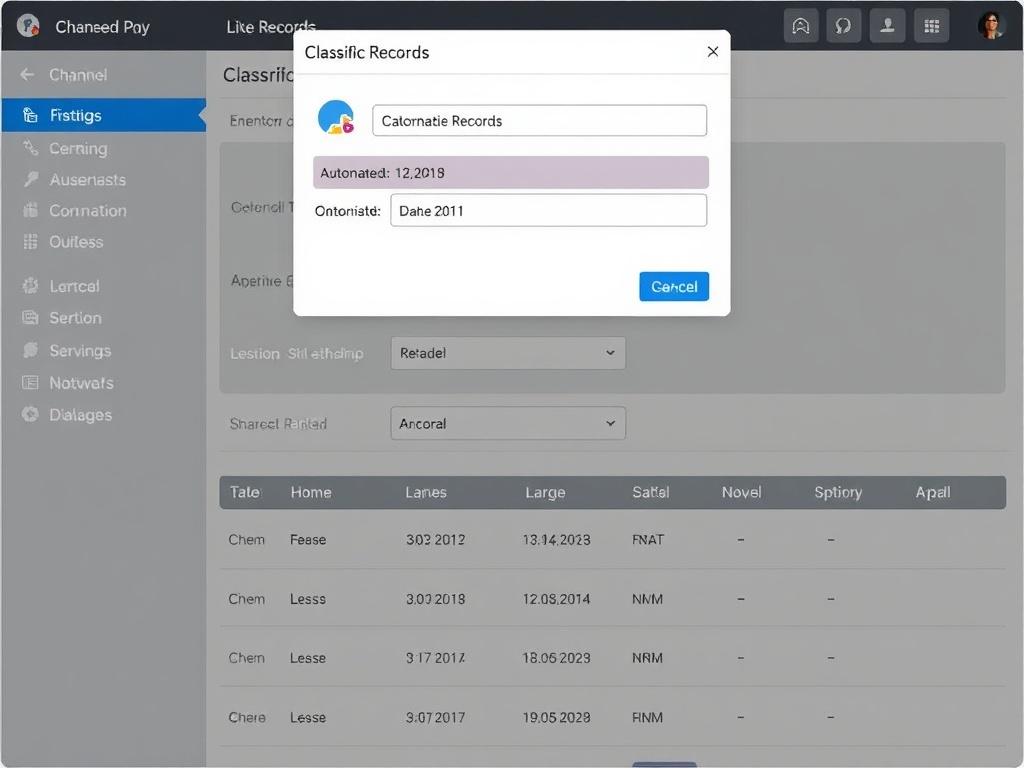Click the Chaneed Pay logo icon

tap(28, 26)
